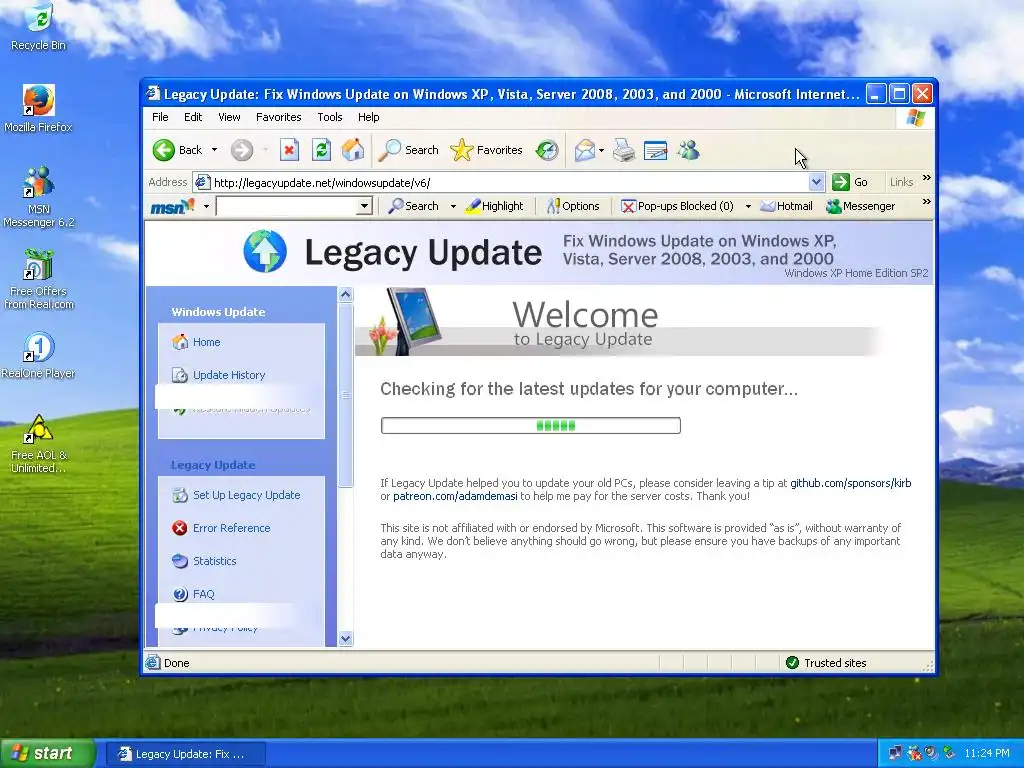Open Update History in sidebar

click(229, 375)
